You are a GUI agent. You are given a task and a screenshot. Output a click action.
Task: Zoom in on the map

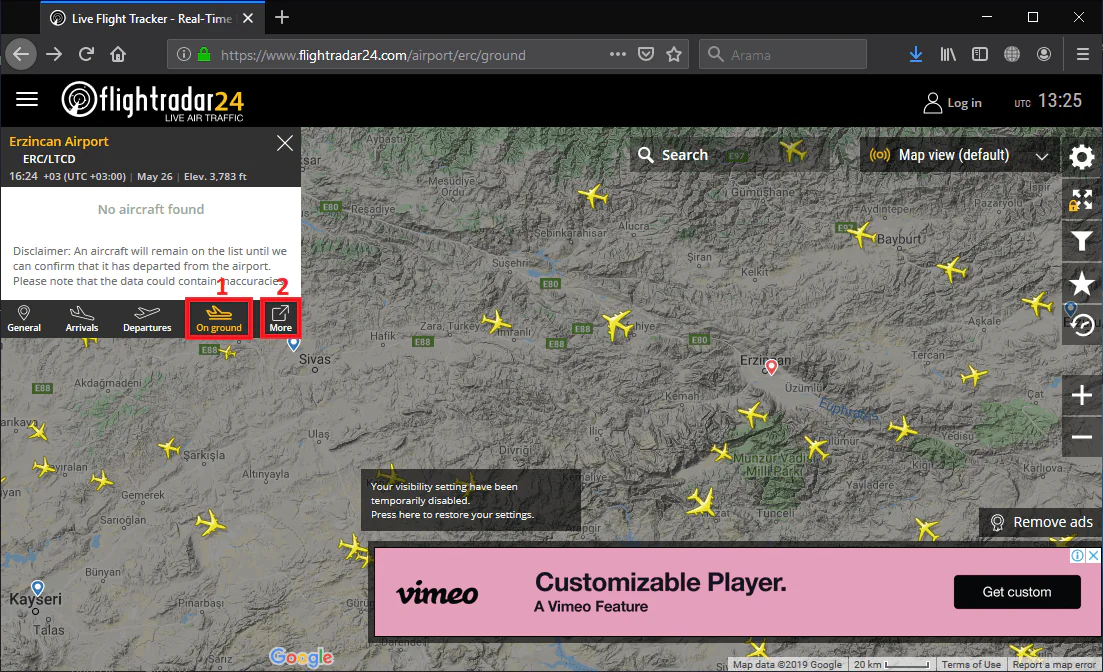[x=1081, y=396]
